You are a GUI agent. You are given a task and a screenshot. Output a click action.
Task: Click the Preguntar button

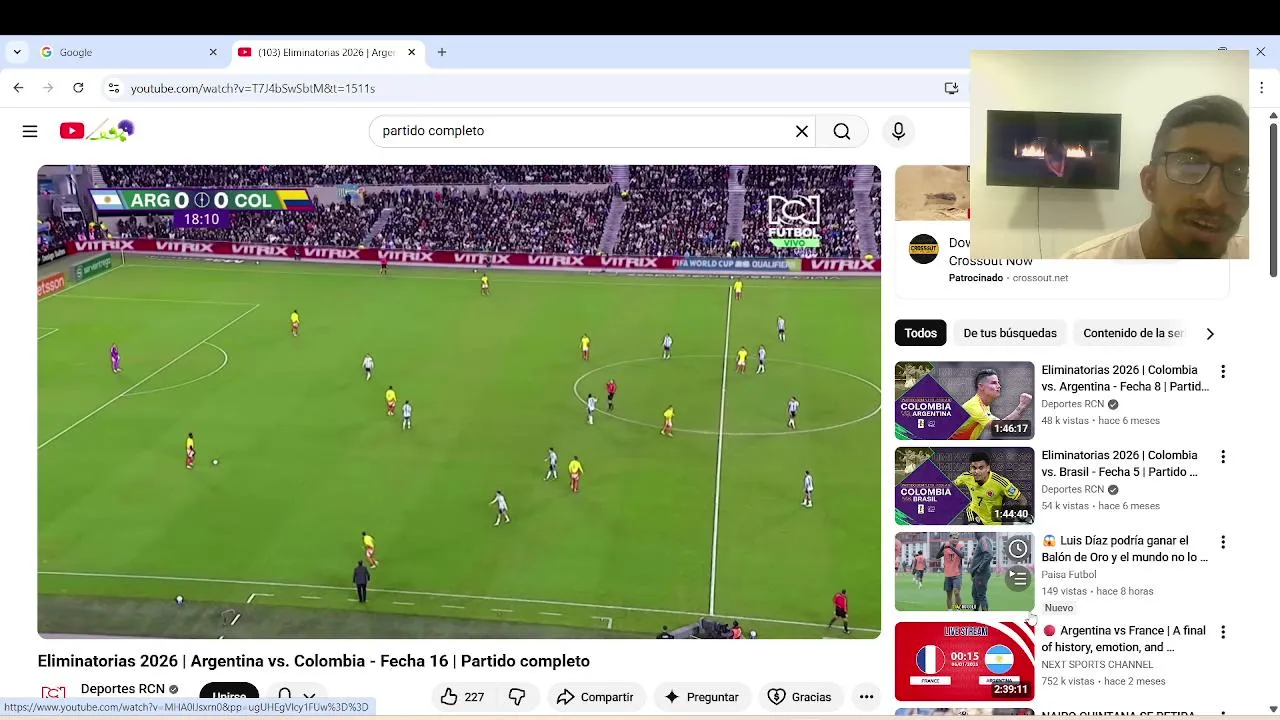coord(701,697)
